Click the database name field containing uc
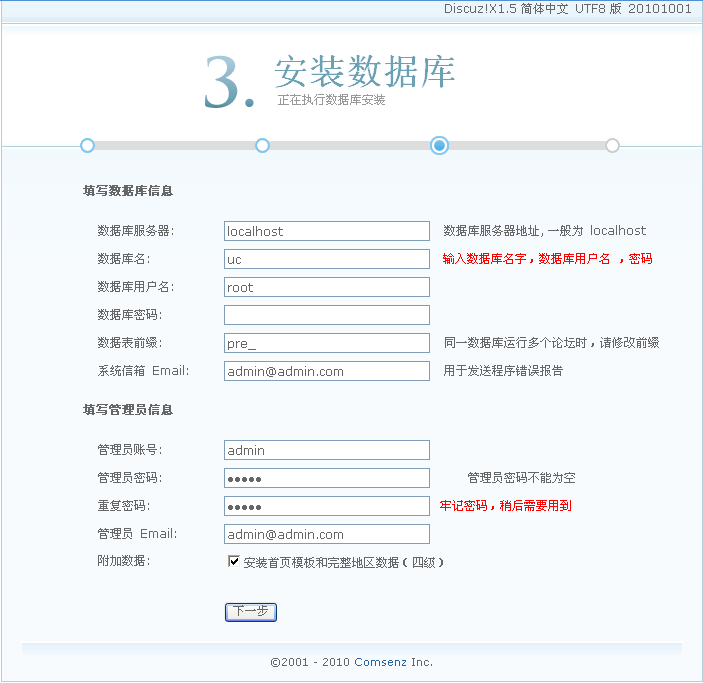The width and height of the screenshot is (703, 683). [x=326, y=259]
